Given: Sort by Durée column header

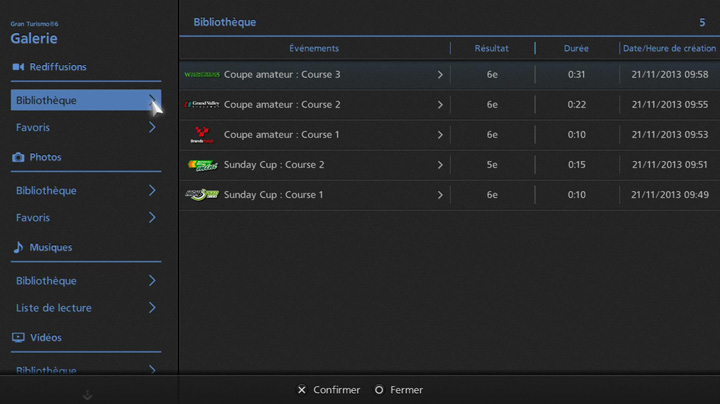Looking at the screenshot, I should (577, 48).
